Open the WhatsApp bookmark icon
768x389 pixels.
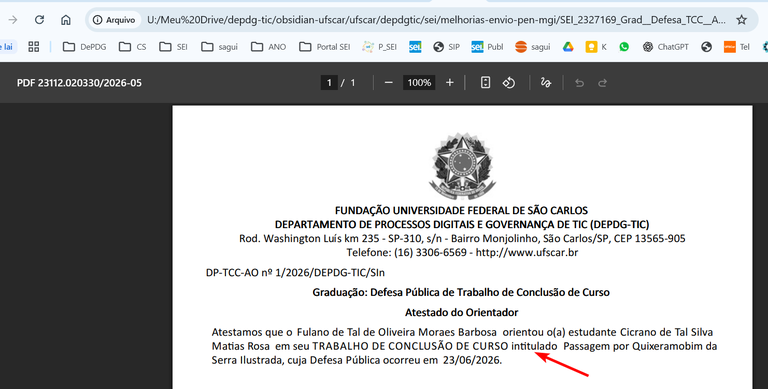coord(624,47)
